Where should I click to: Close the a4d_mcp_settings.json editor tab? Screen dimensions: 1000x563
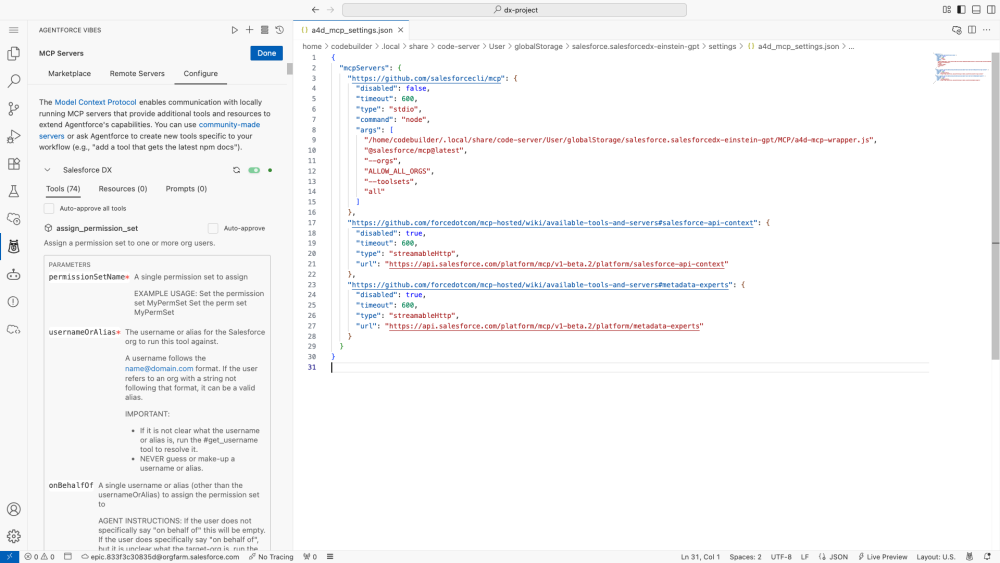(x=401, y=30)
